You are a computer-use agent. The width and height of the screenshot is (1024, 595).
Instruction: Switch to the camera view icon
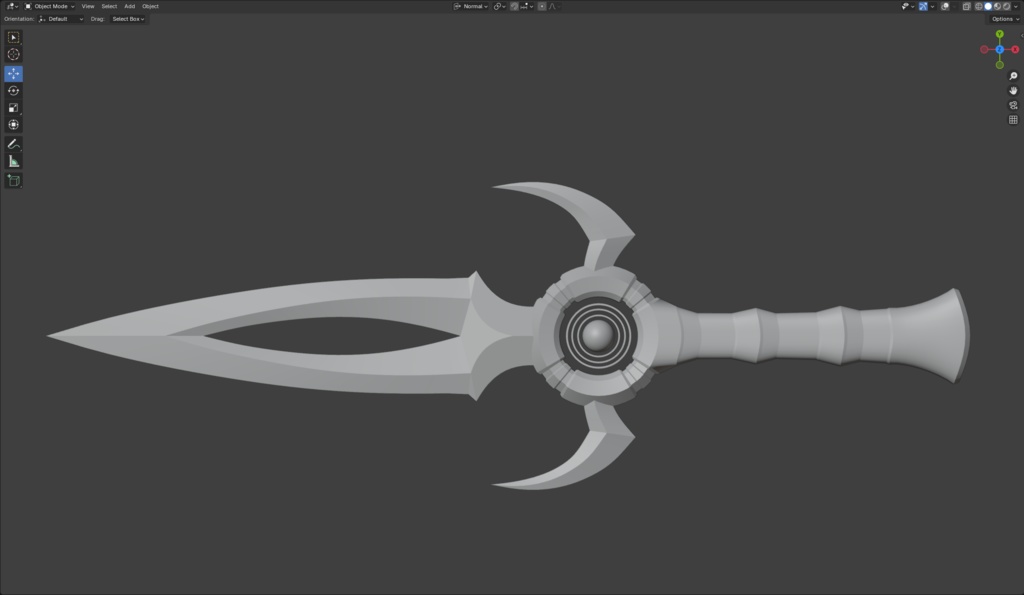[1013, 103]
